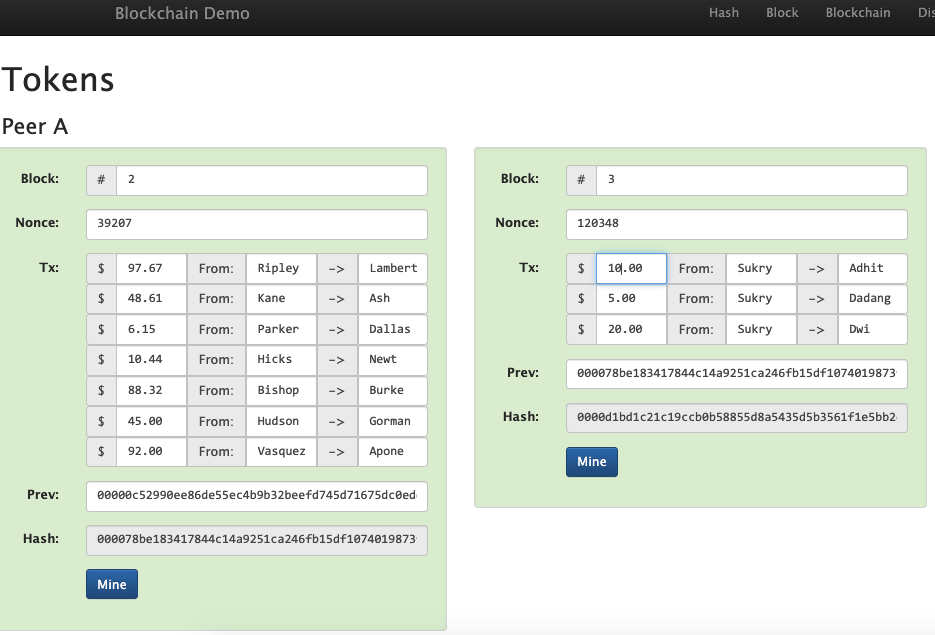
Task: Click the Nonce label in block 2
Action: point(37,223)
